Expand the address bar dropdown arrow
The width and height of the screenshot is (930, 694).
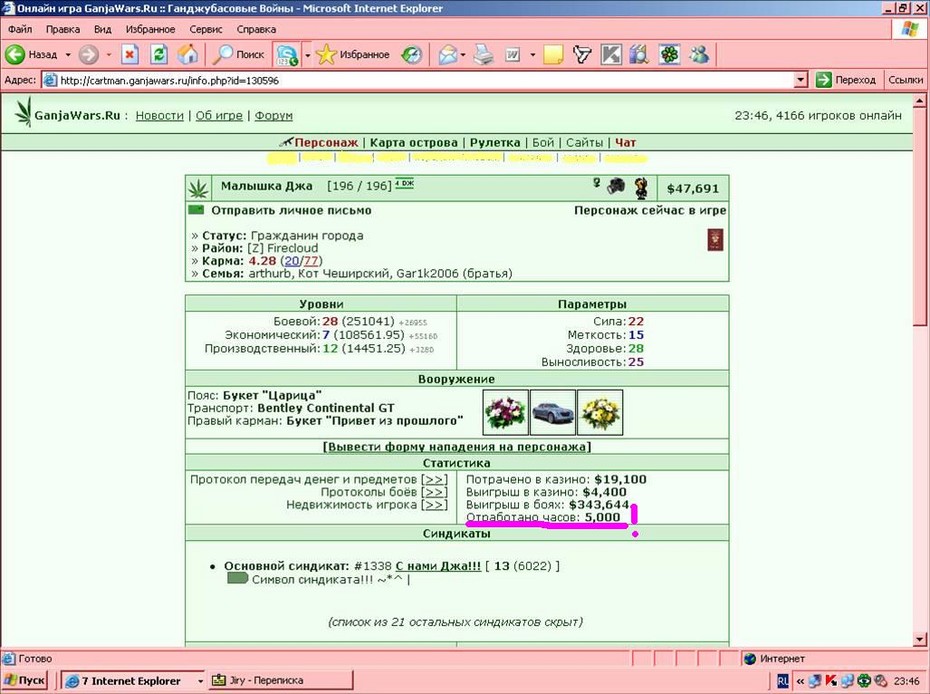(x=801, y=79)
